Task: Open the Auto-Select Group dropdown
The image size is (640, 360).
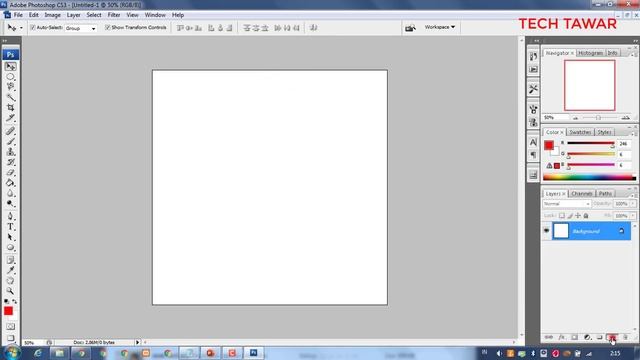Action: [x=80, y=28]
